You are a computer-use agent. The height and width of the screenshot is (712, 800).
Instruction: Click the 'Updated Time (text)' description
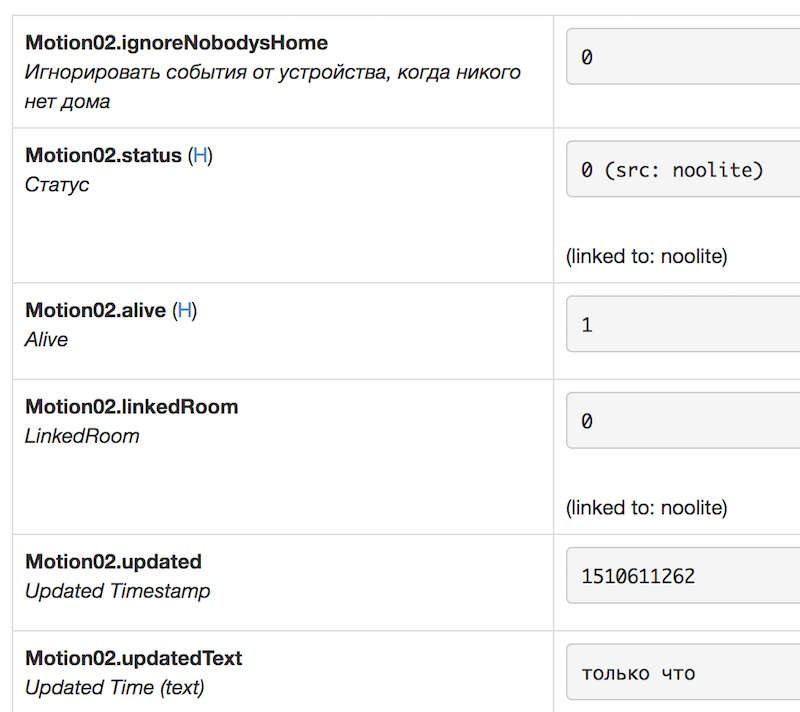click(x=114, y=688)
